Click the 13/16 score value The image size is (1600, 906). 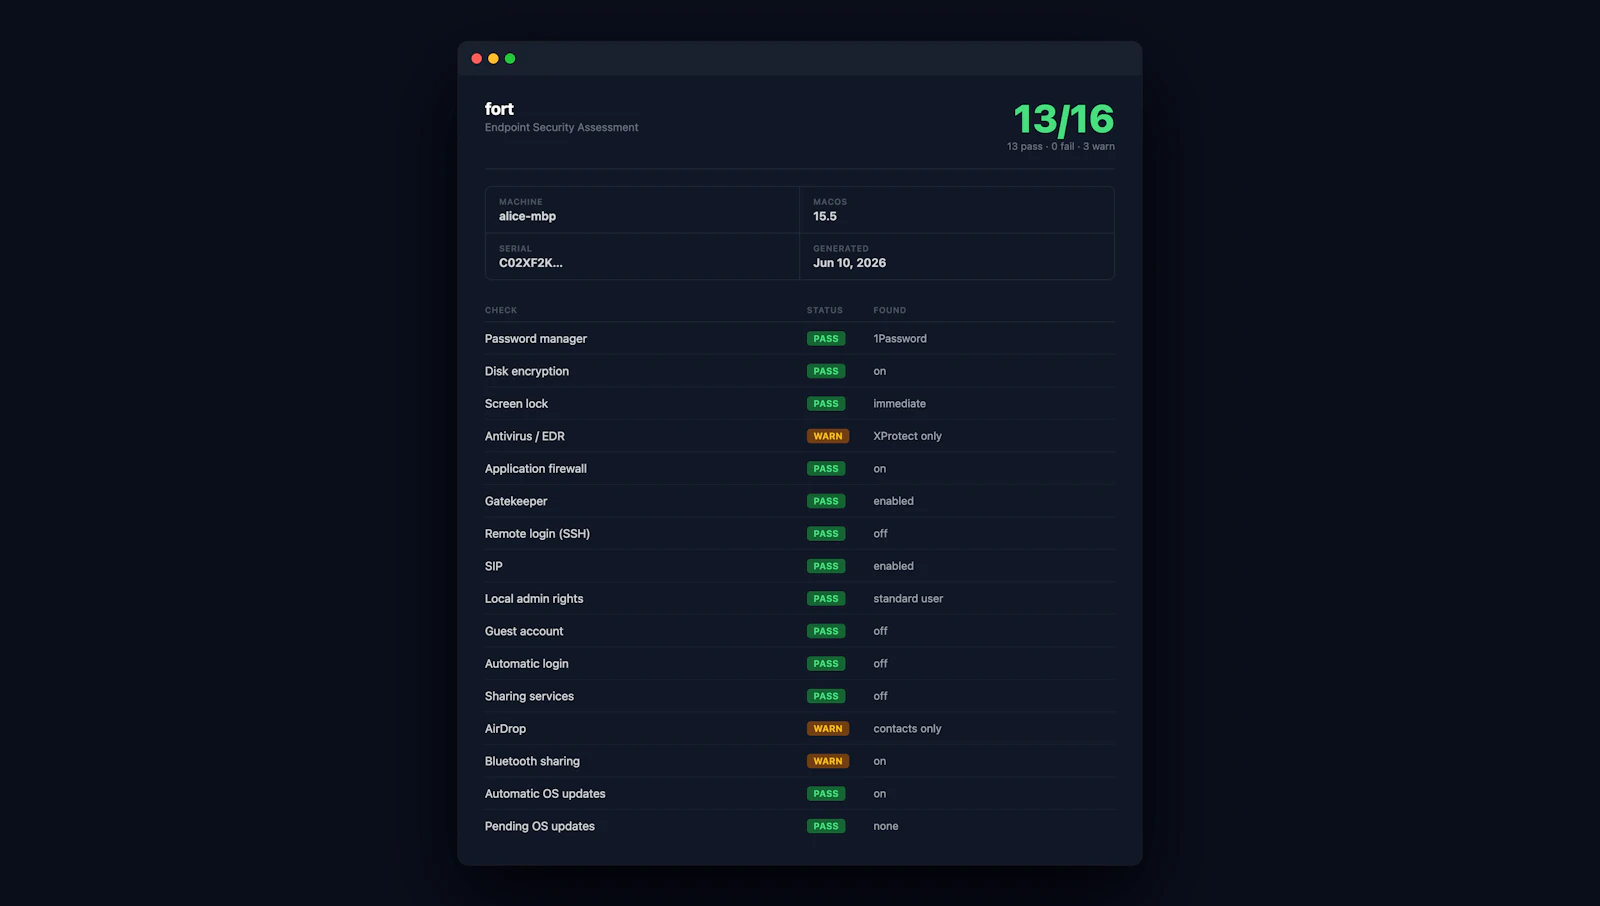point(1063,119)
